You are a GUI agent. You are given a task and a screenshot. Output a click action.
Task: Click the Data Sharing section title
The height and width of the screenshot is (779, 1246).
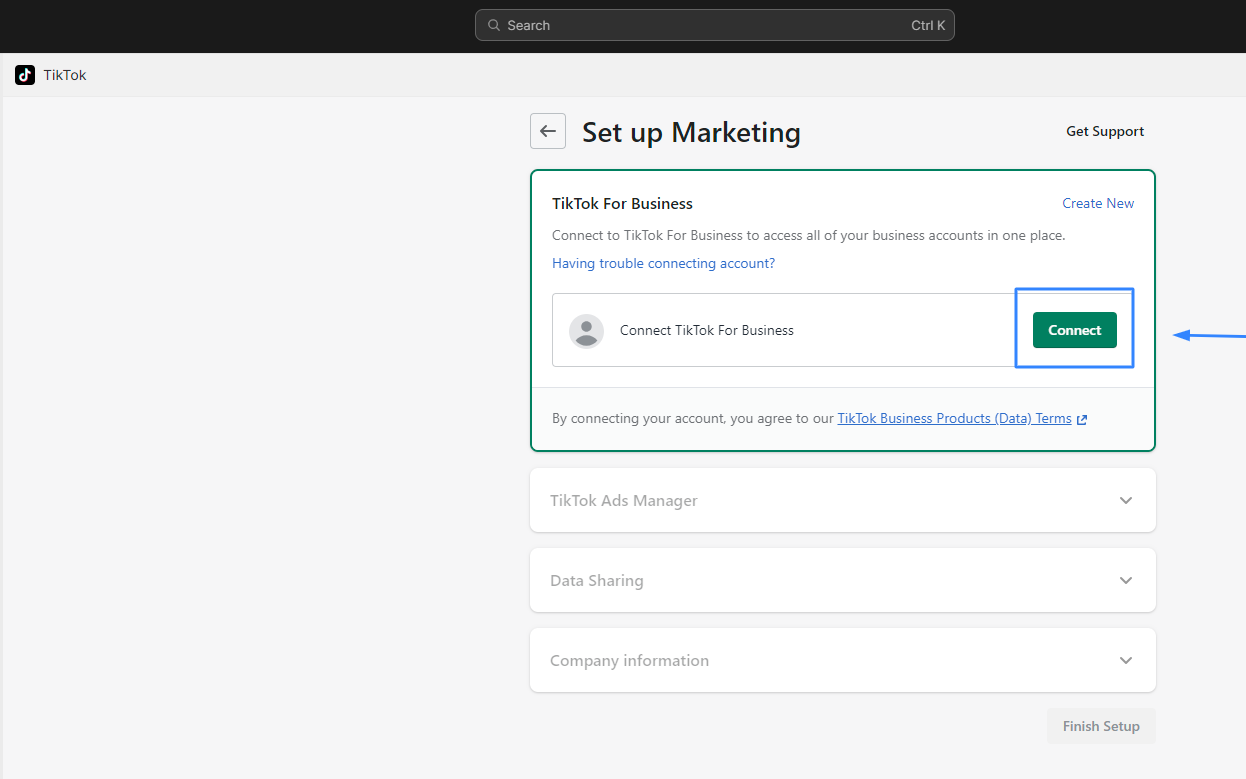tap(597, 580)
